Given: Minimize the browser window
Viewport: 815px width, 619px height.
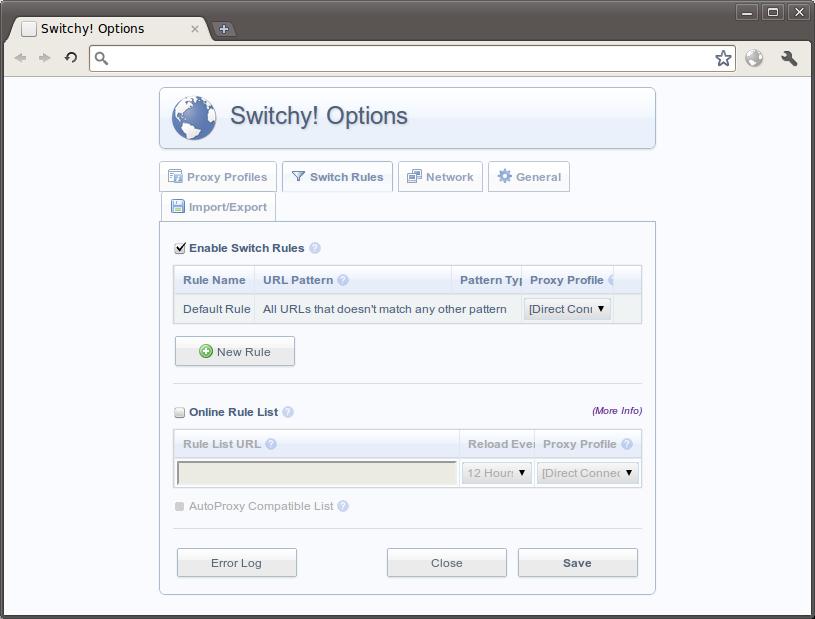Looking at the screenshot, I should tap(747, 12).
